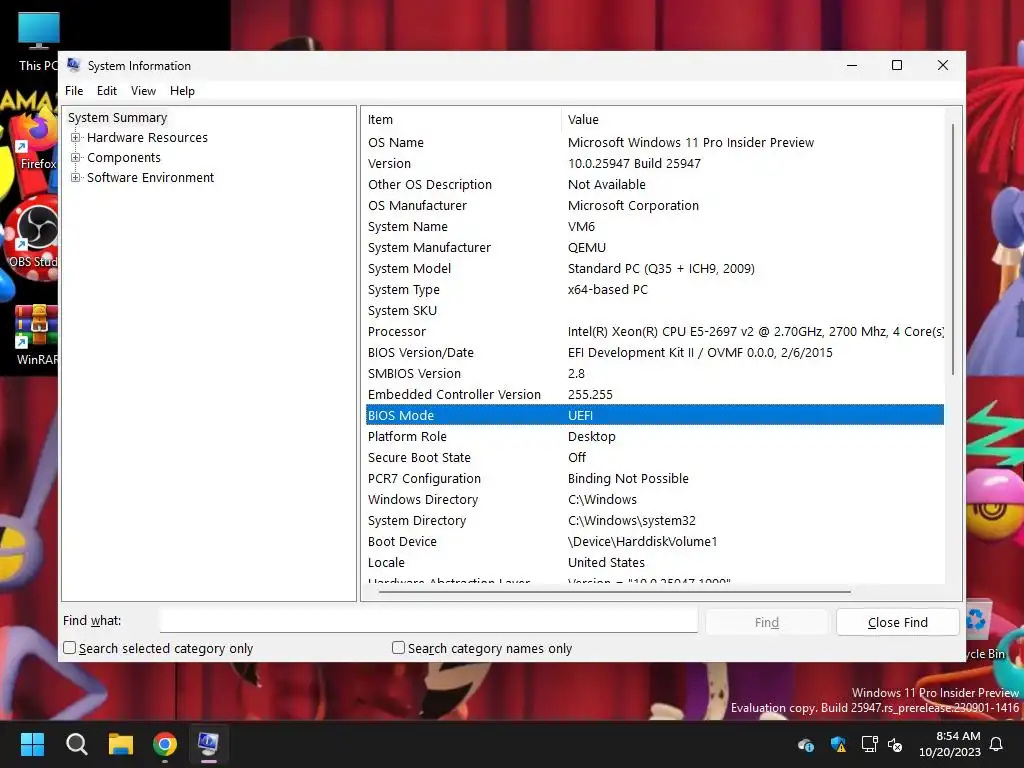The height and width of the screenshot is (768, 1024).
Task: Open the File menu
Action: (74, 91)
